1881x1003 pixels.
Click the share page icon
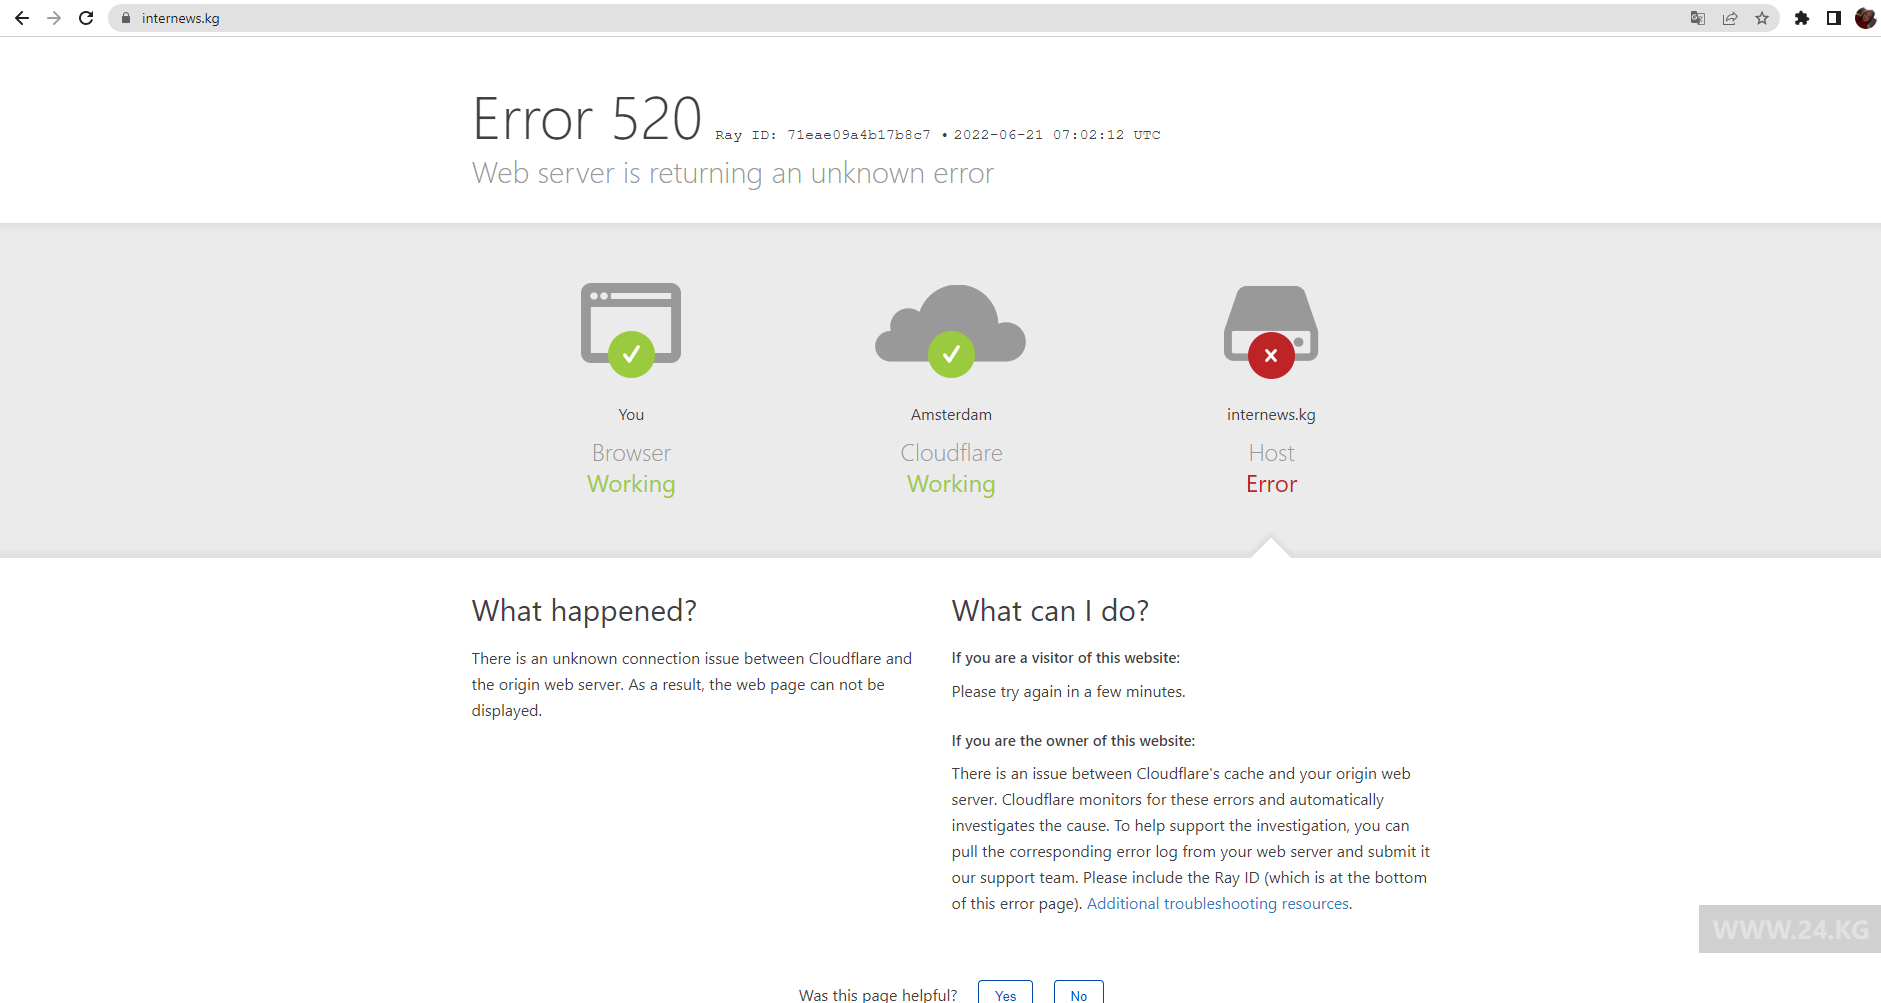(x=1729, y=18)
